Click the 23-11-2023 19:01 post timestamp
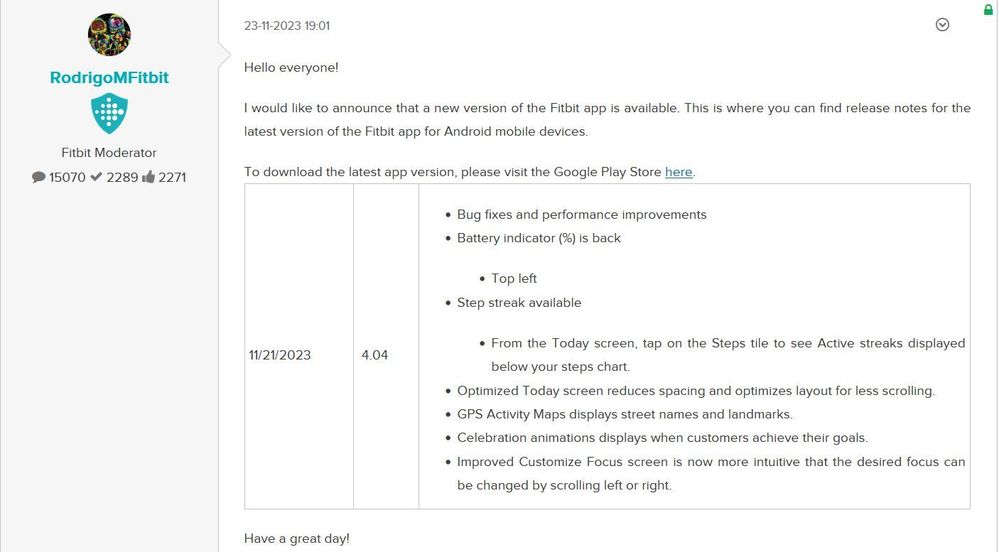The height and width of the screenshot is (552, 999). pos(287,26)
